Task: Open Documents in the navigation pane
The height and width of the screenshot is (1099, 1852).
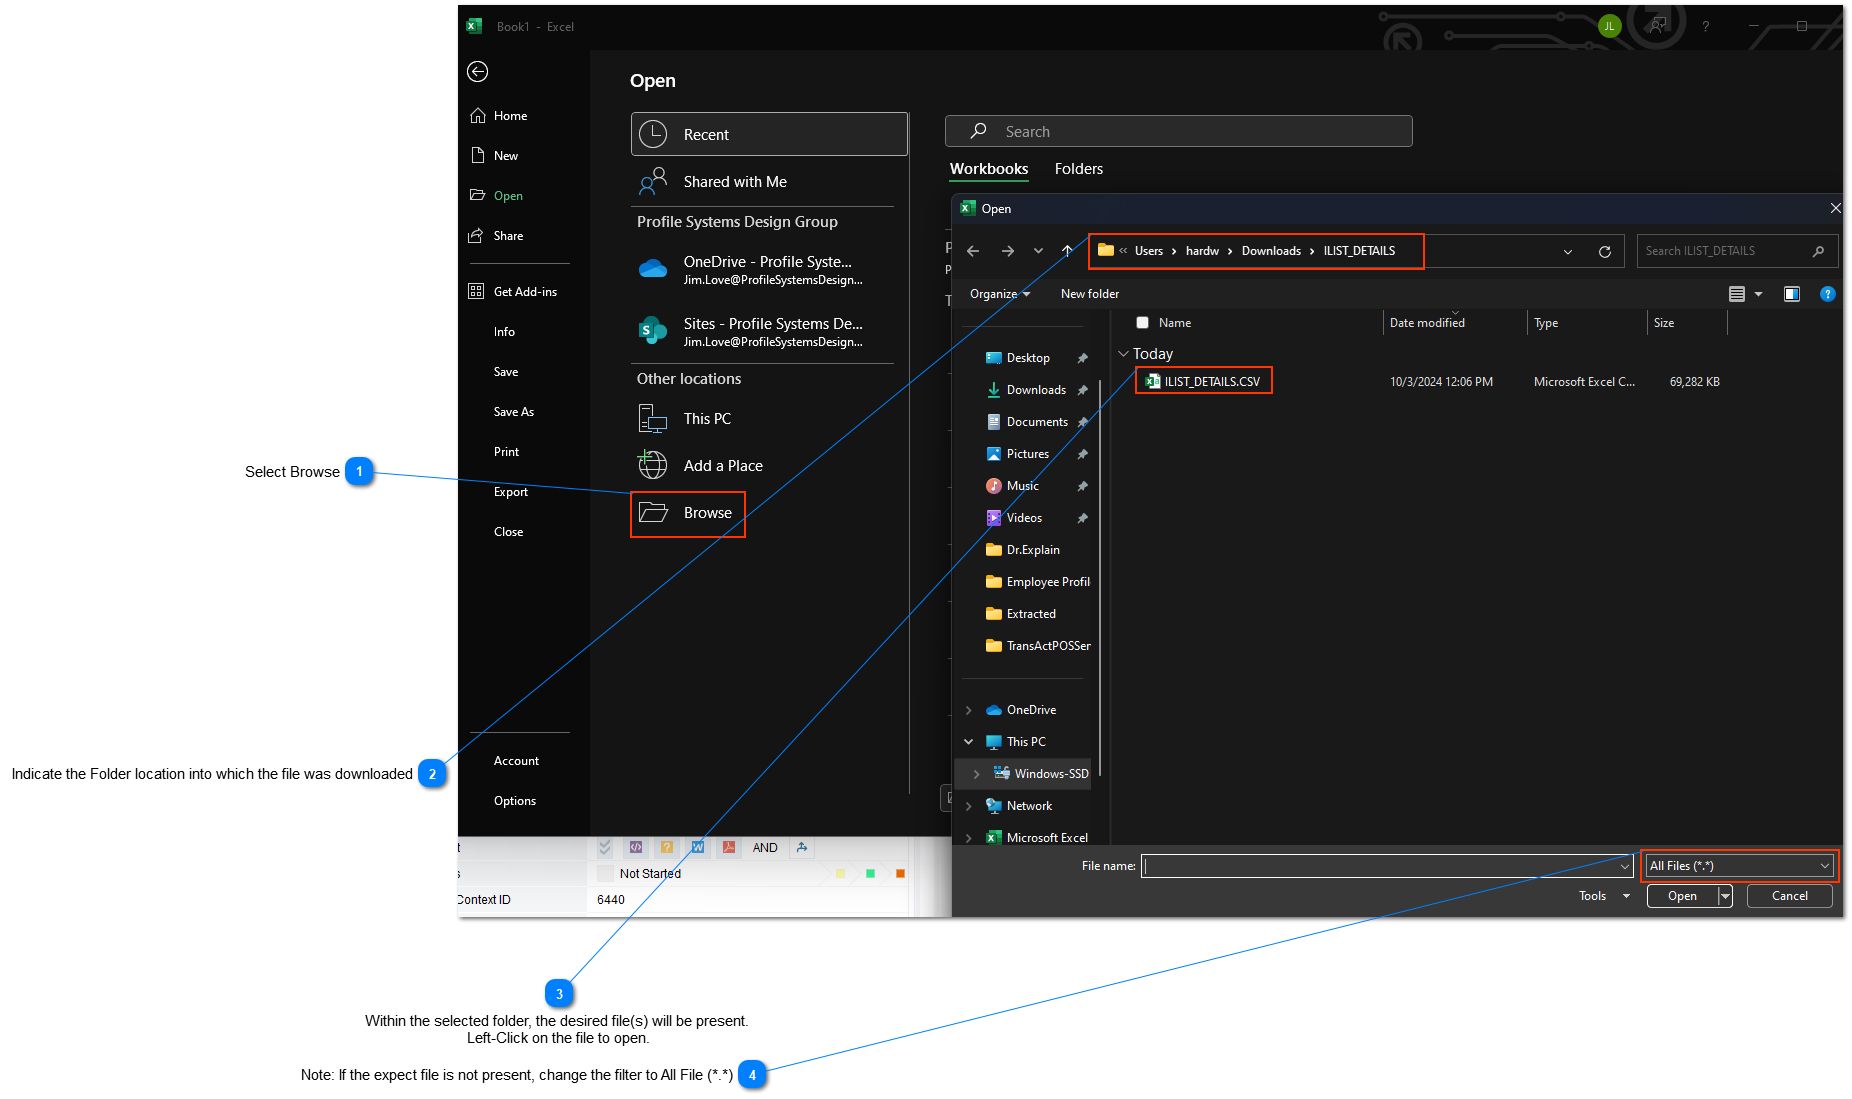Action: 1037,422
